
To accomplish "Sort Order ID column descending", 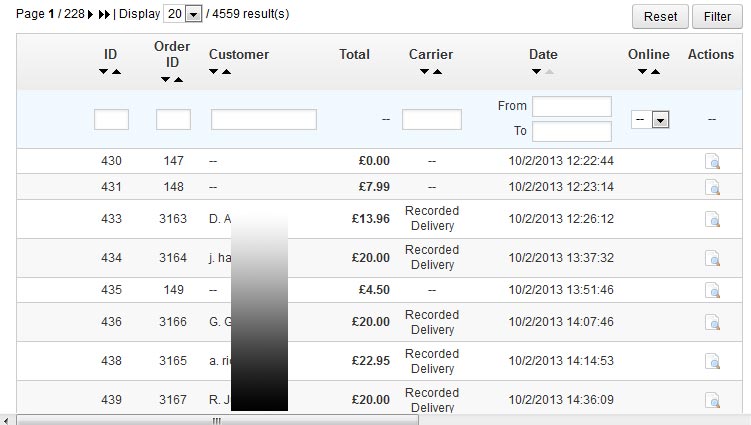I will click(x=165, y=79).
